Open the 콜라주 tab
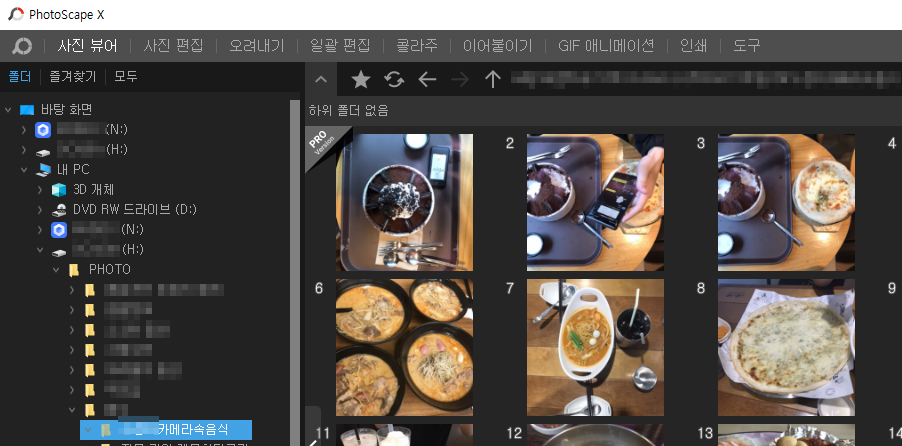902x446 pixels. (x=417, y=46)
